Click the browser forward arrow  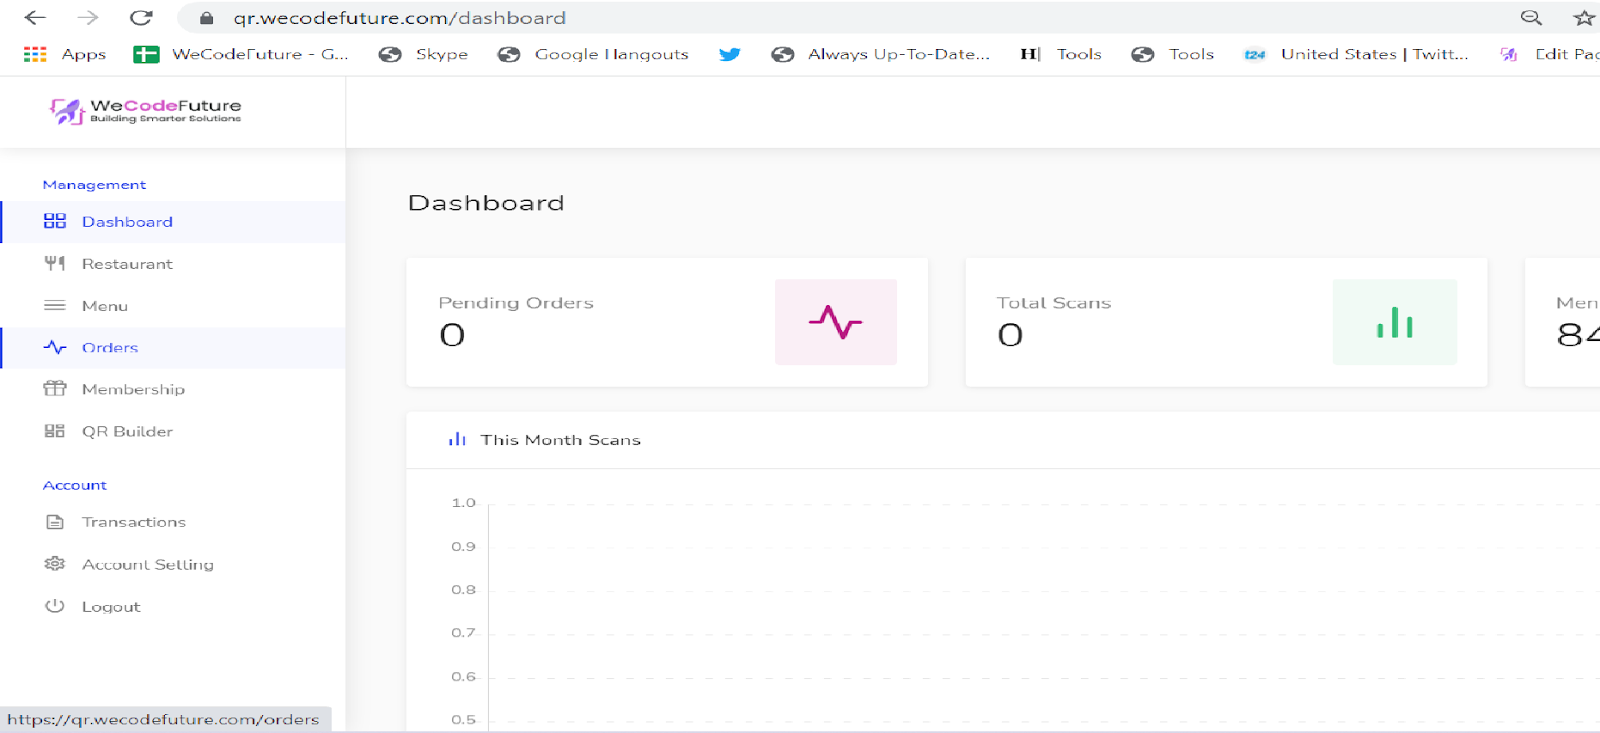[88, 18]
